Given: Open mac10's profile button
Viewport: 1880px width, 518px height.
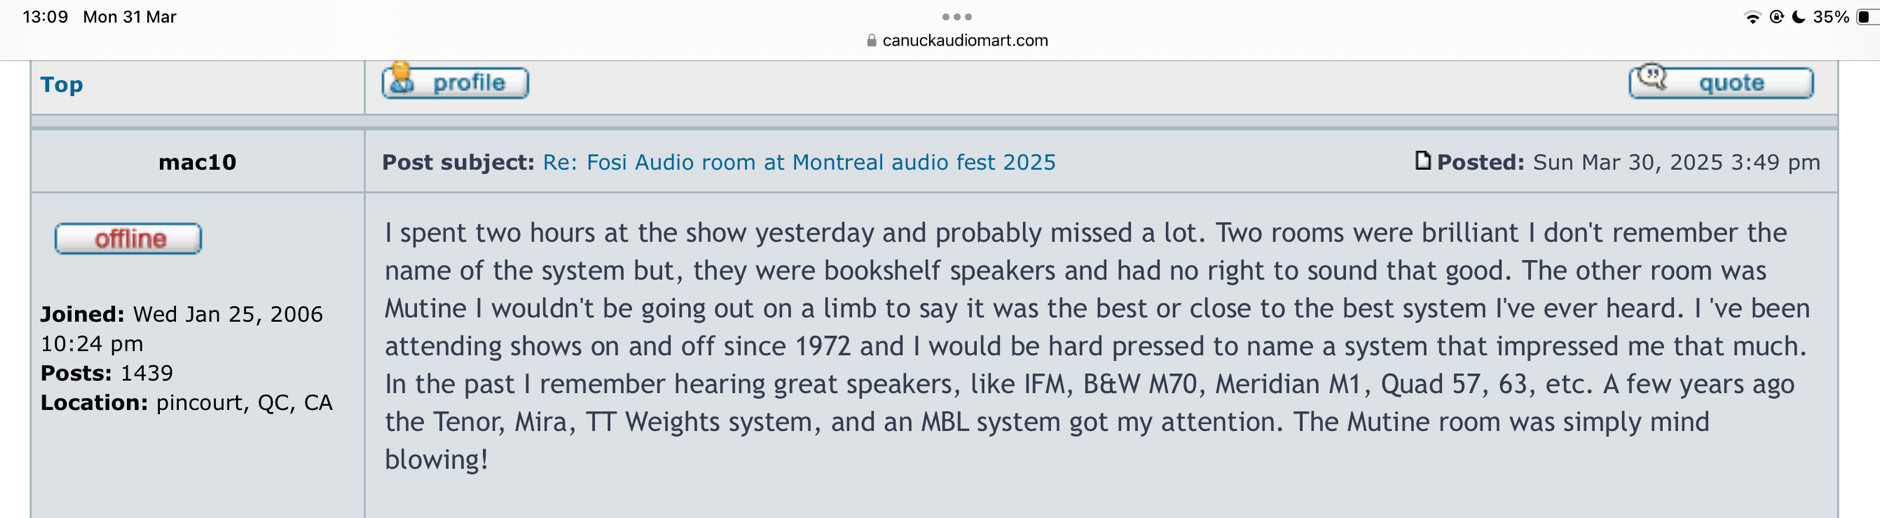Looking at the screenshot, I should 455,83.
